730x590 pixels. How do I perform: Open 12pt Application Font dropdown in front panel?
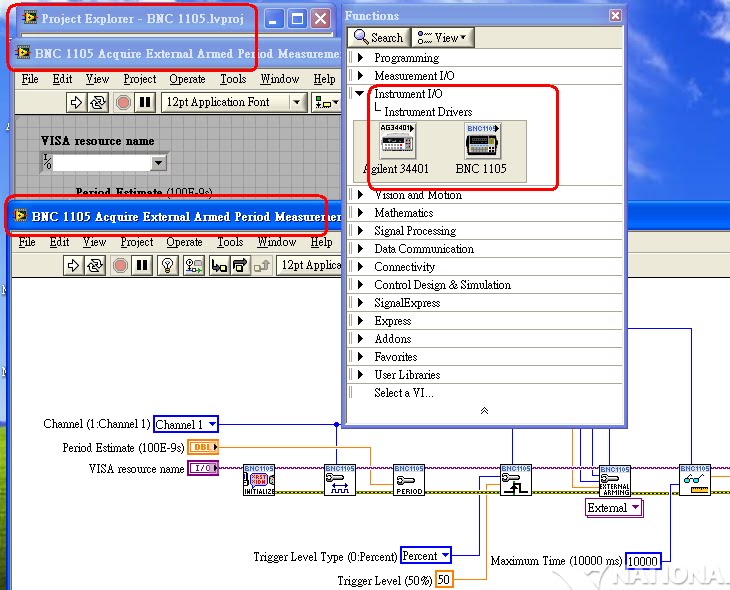[234, 102]
